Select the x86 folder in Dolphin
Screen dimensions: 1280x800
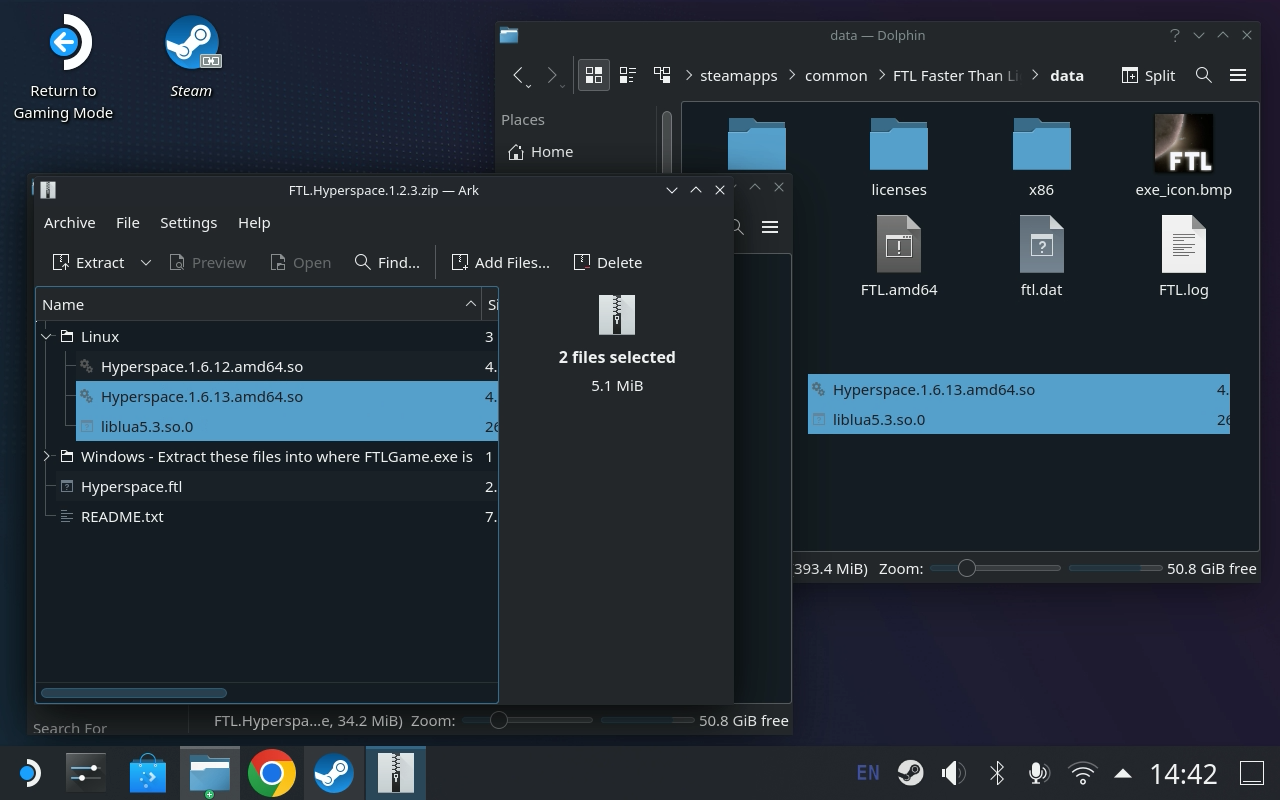coord(1041,157)
